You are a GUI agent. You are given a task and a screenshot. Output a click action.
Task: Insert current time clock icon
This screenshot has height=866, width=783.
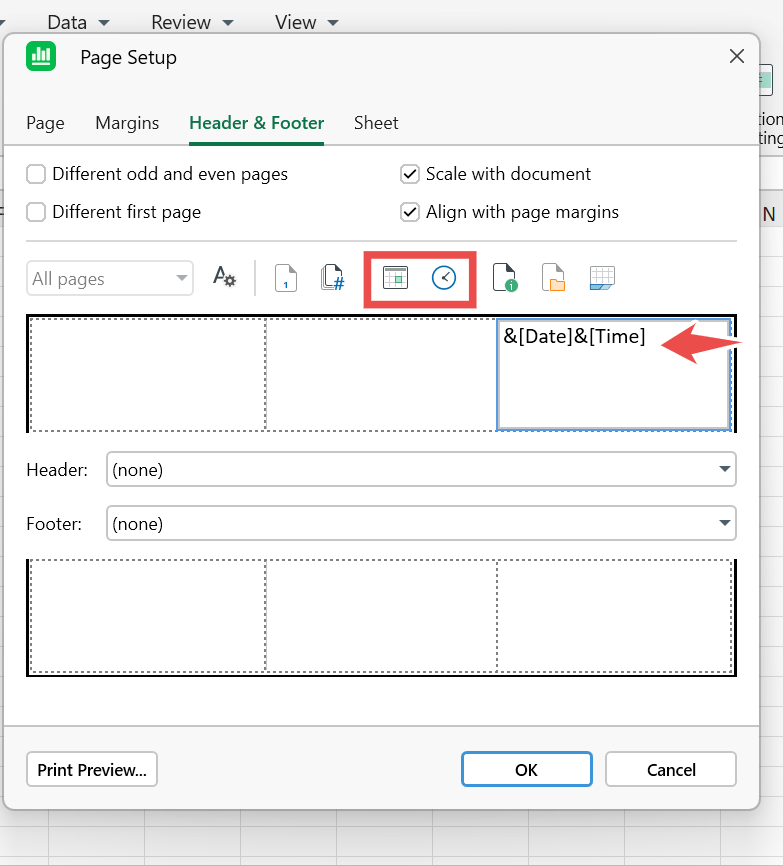coord(444,277)
